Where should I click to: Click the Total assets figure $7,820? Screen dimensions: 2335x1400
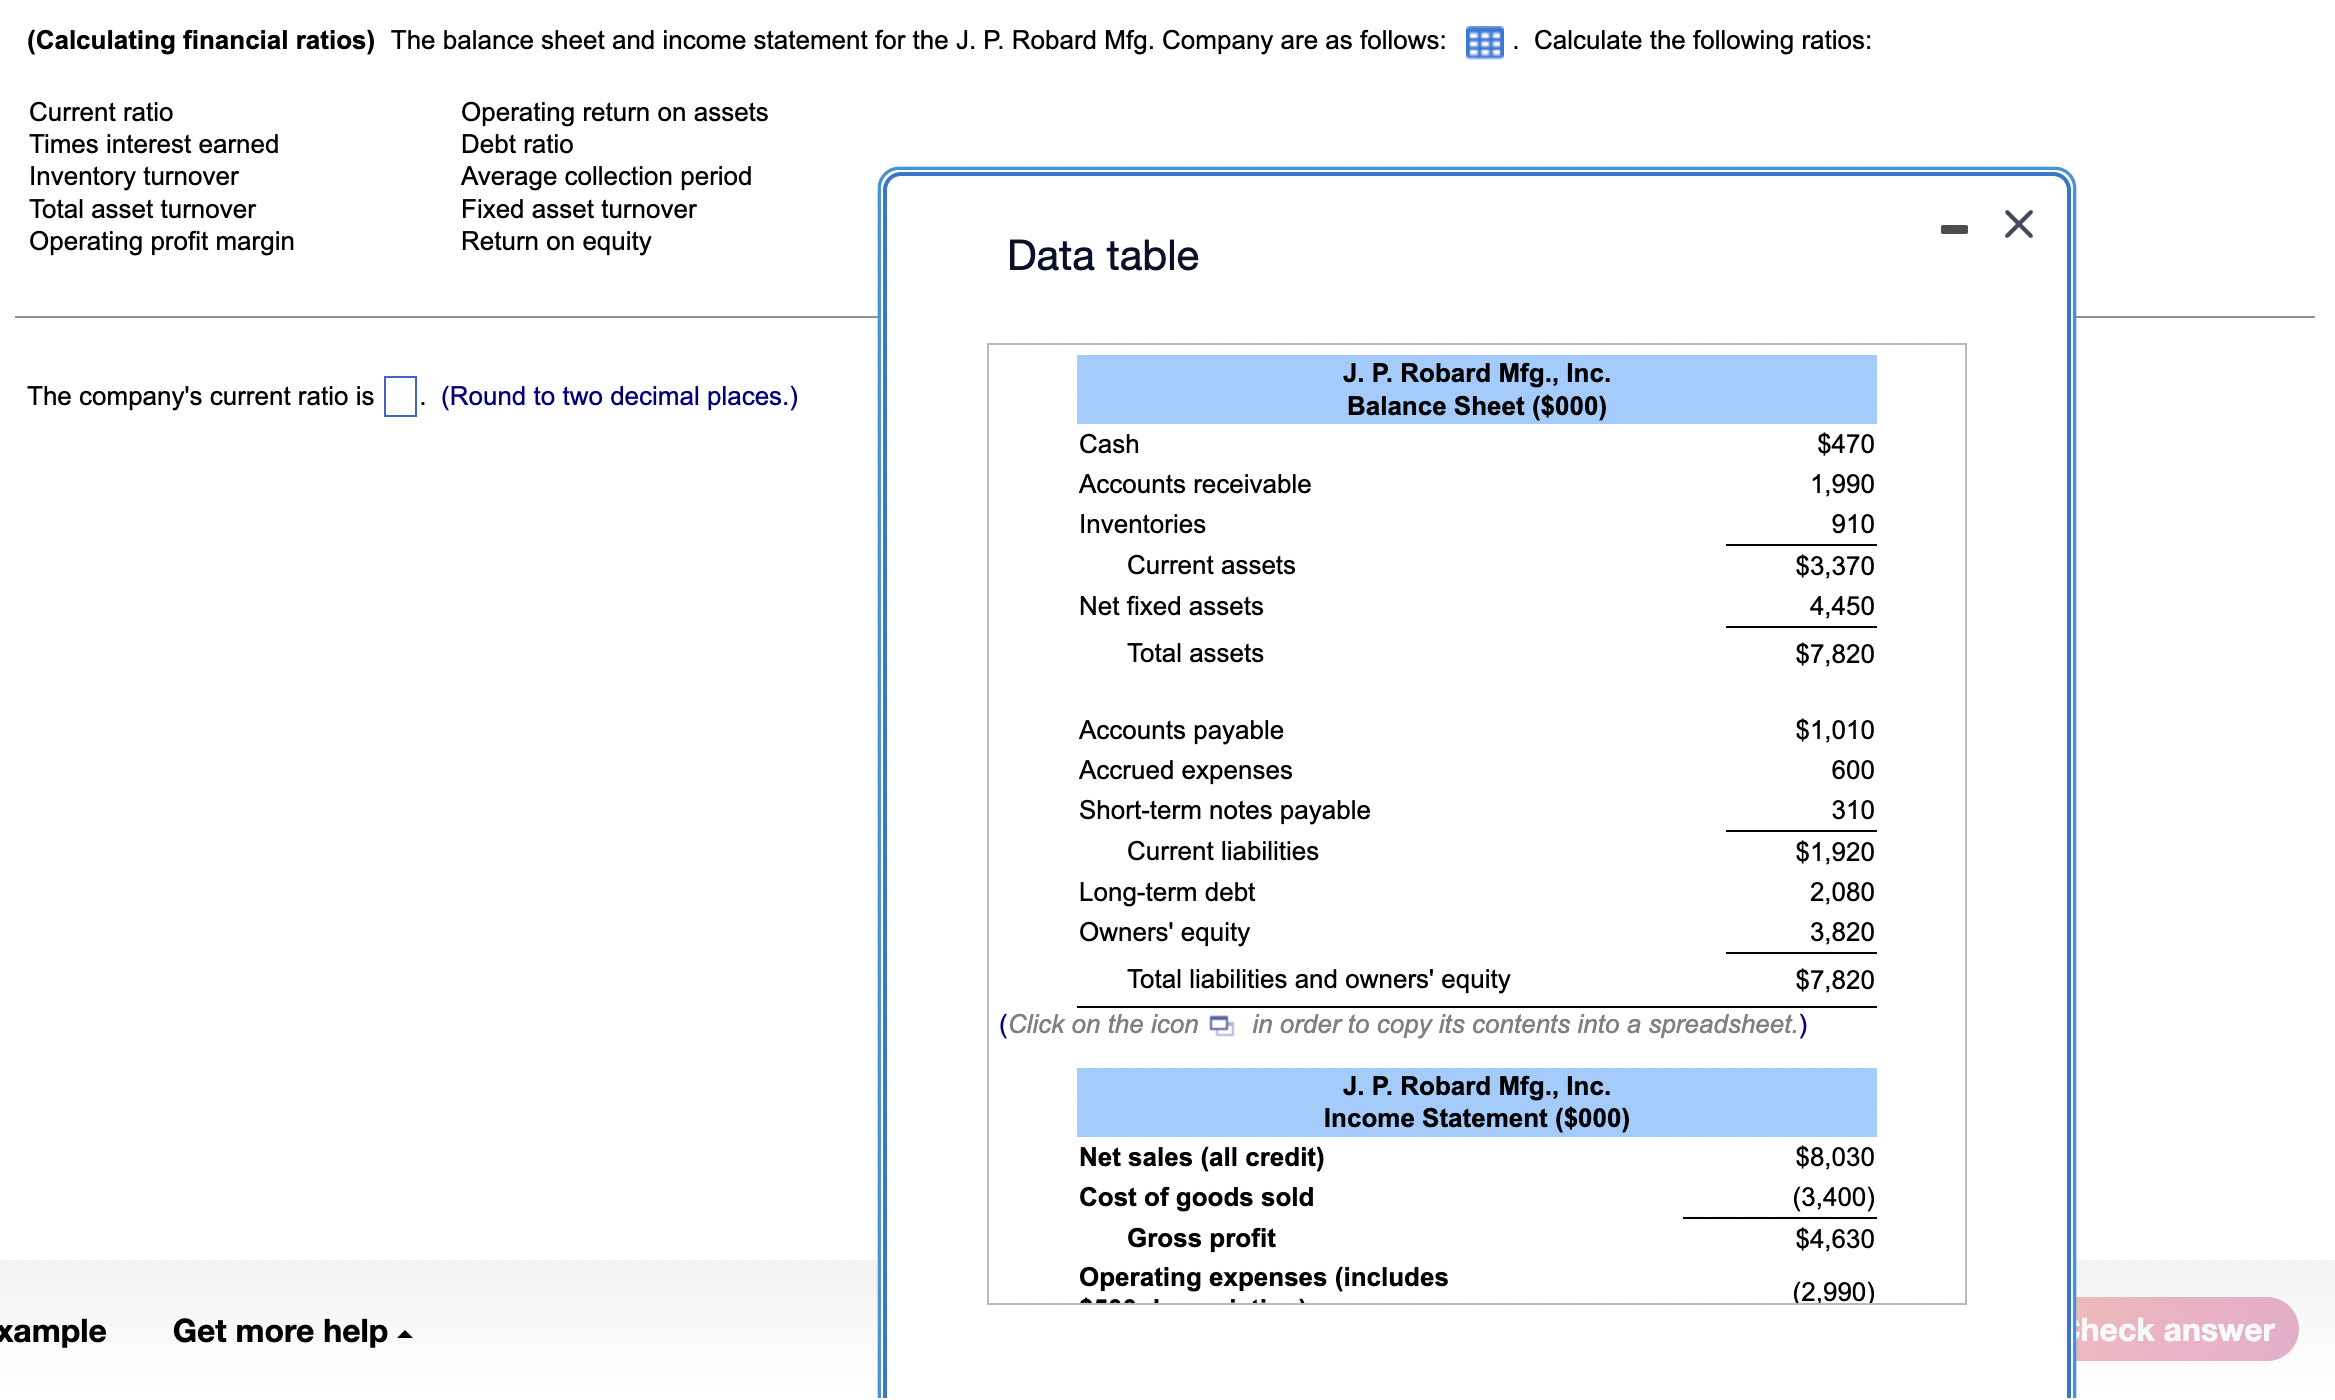pyautogui.click(x=1835, y=653)
